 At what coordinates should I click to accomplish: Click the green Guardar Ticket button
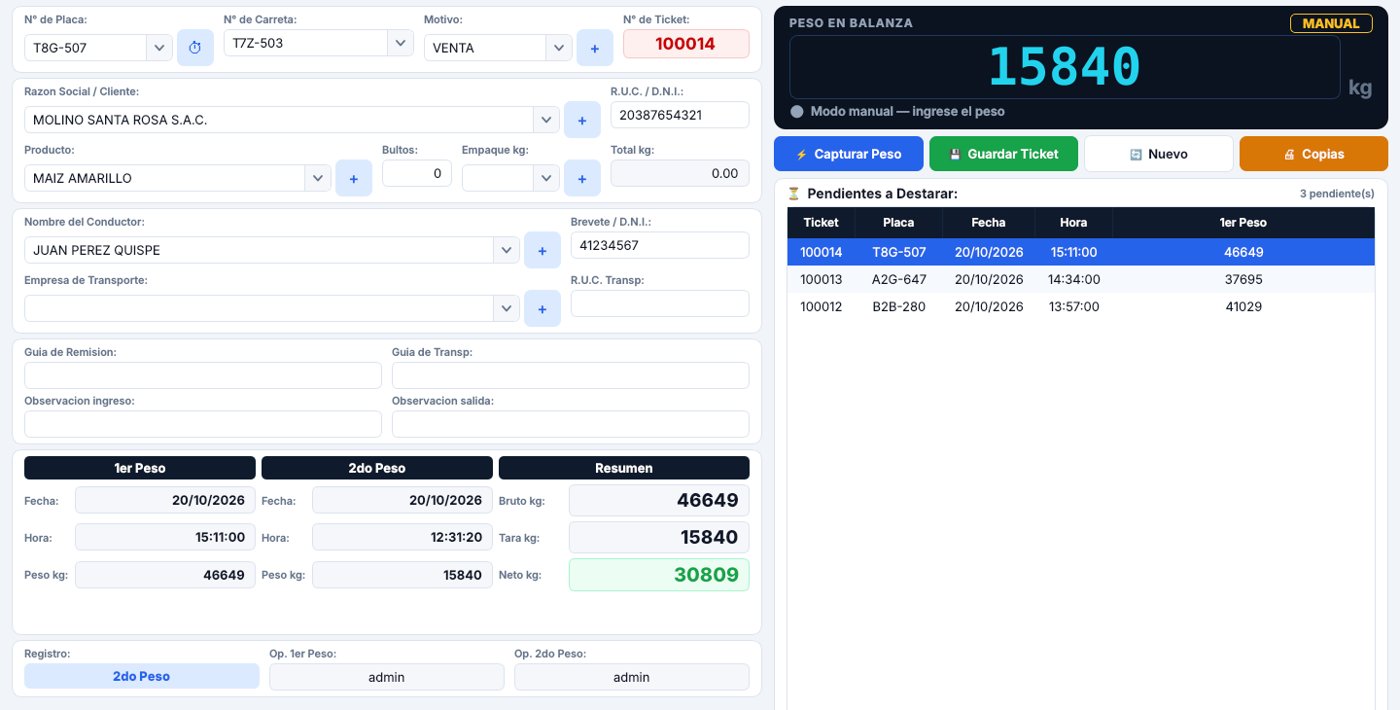pyautogui.click(x=1004, y=154)
